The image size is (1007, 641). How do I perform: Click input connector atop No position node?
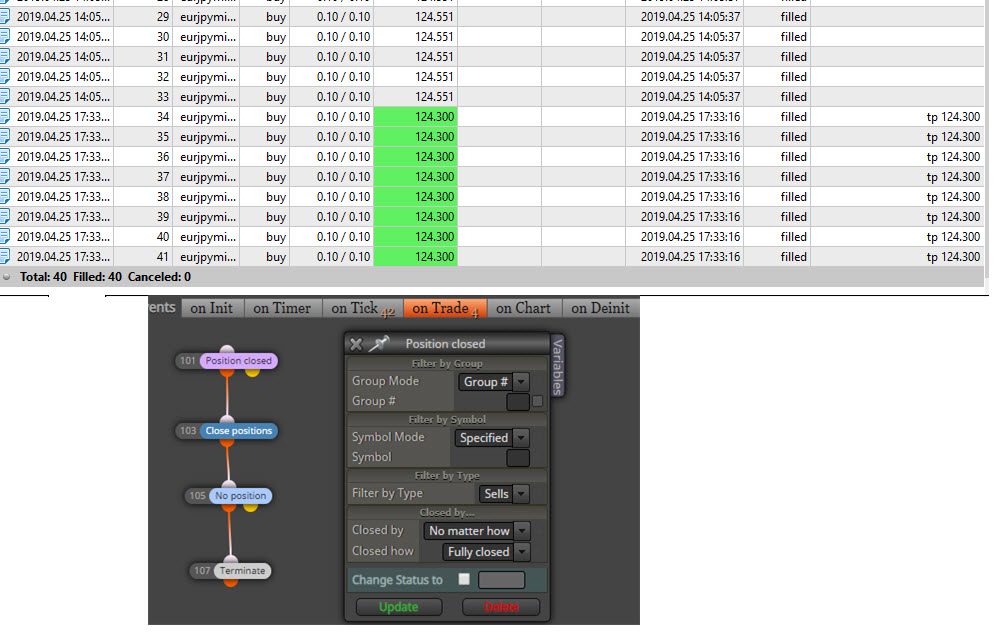tap(229, 485)
